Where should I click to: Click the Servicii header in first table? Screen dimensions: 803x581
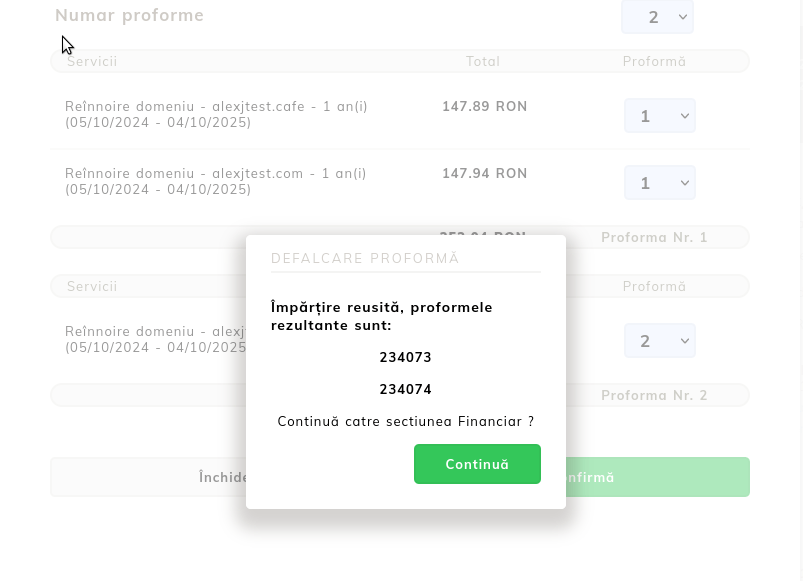click(92, 61)
